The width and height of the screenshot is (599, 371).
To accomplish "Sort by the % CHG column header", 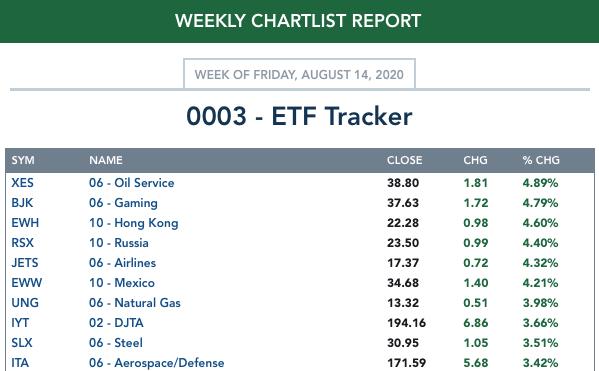I will 541,160.
